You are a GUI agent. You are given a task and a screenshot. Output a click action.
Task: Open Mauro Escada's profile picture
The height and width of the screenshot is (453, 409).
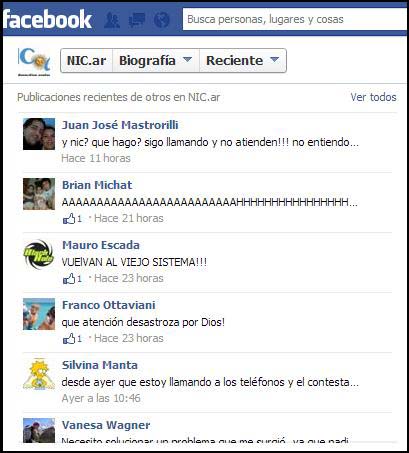[x=39, y=254]
